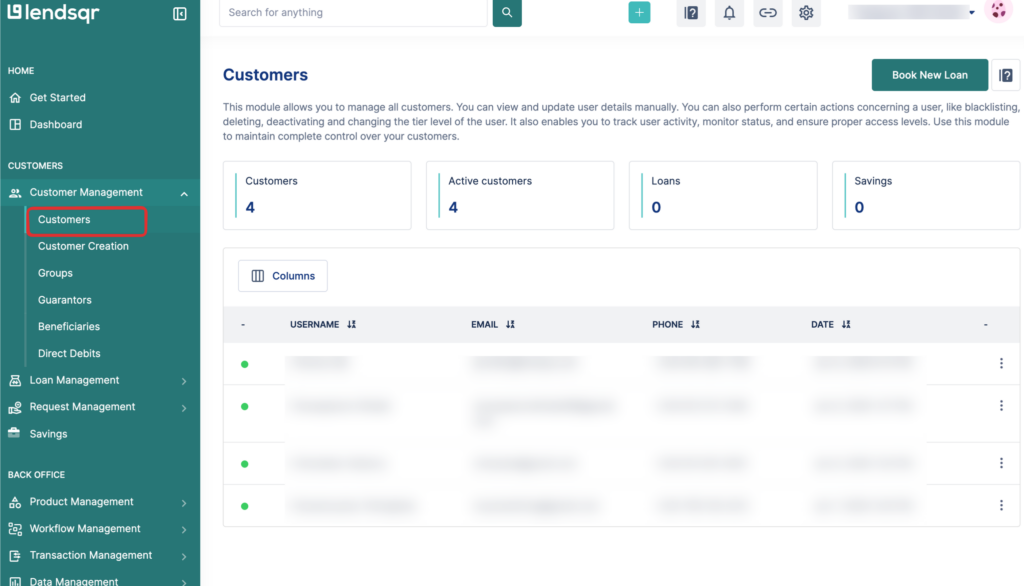Sort the table by the Email column
This screenshot has width=1024, height=586.
click(510, 324)
